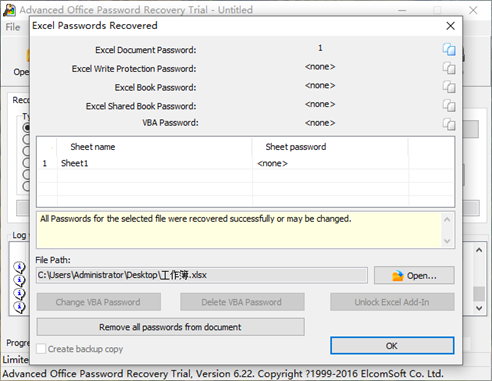
Task: Click the folder icon on the Open button
Action: (397, 276)
